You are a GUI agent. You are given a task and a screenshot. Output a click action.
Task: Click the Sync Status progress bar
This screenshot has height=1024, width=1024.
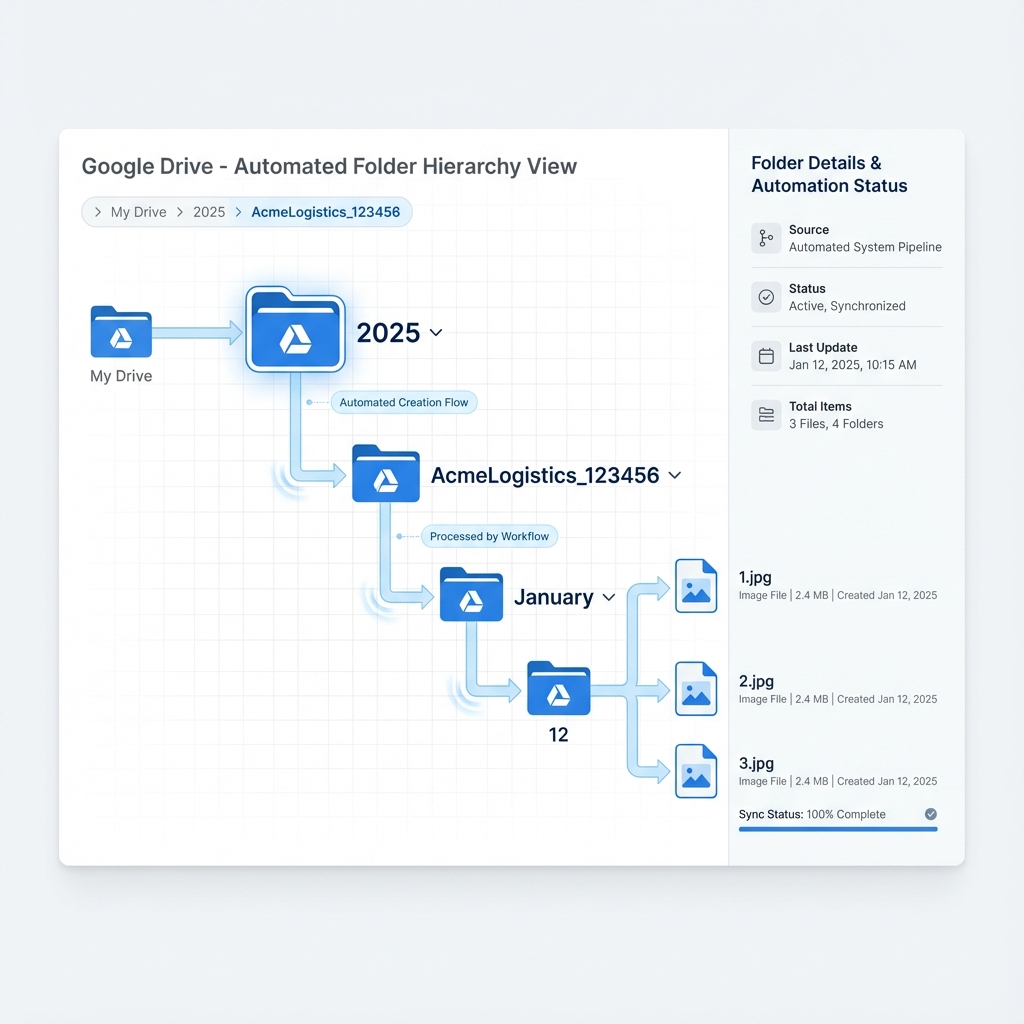click(x=838, y=829)
